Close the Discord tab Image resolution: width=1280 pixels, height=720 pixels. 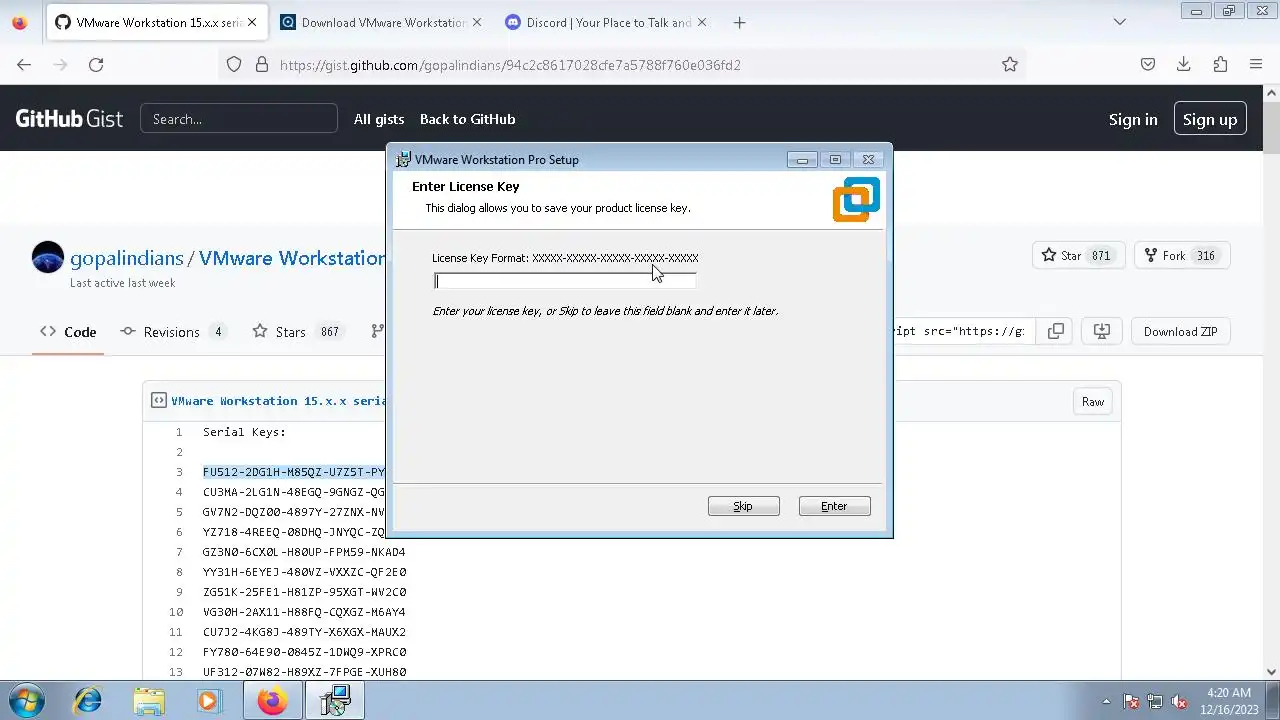[x=701, y=22]
